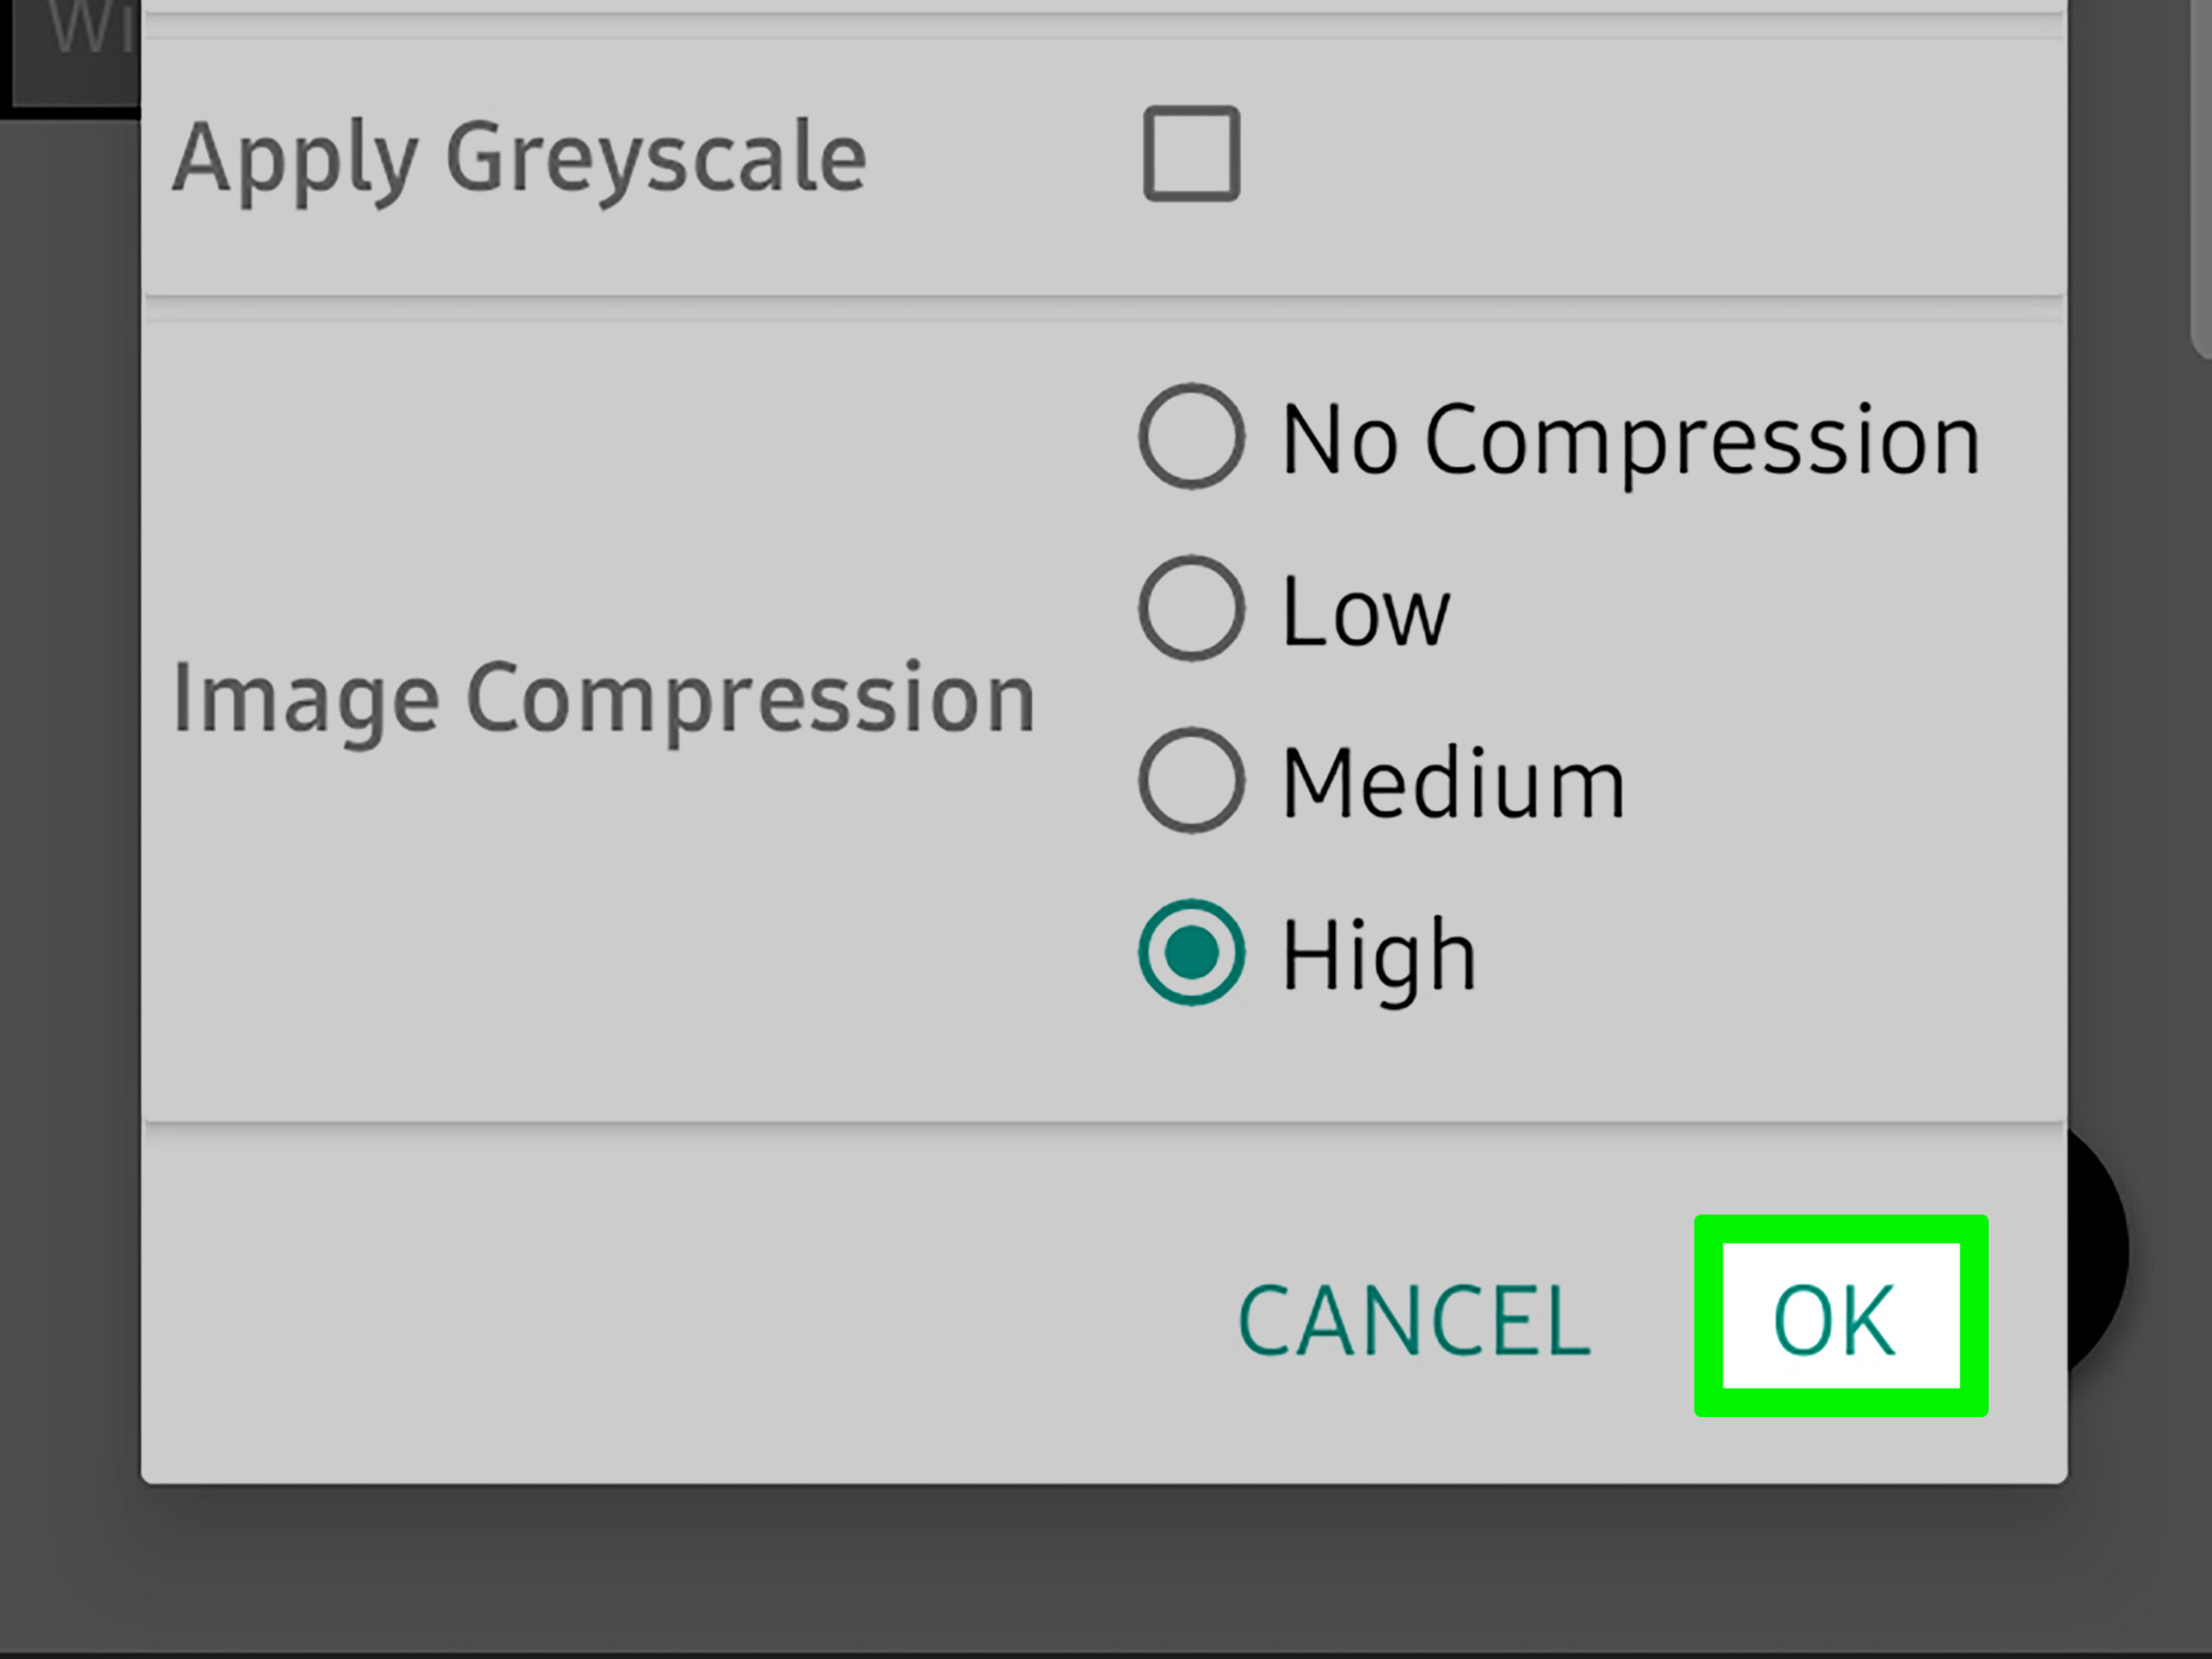
Task: Click the "Low" option text
Action: coord(1365,612)
